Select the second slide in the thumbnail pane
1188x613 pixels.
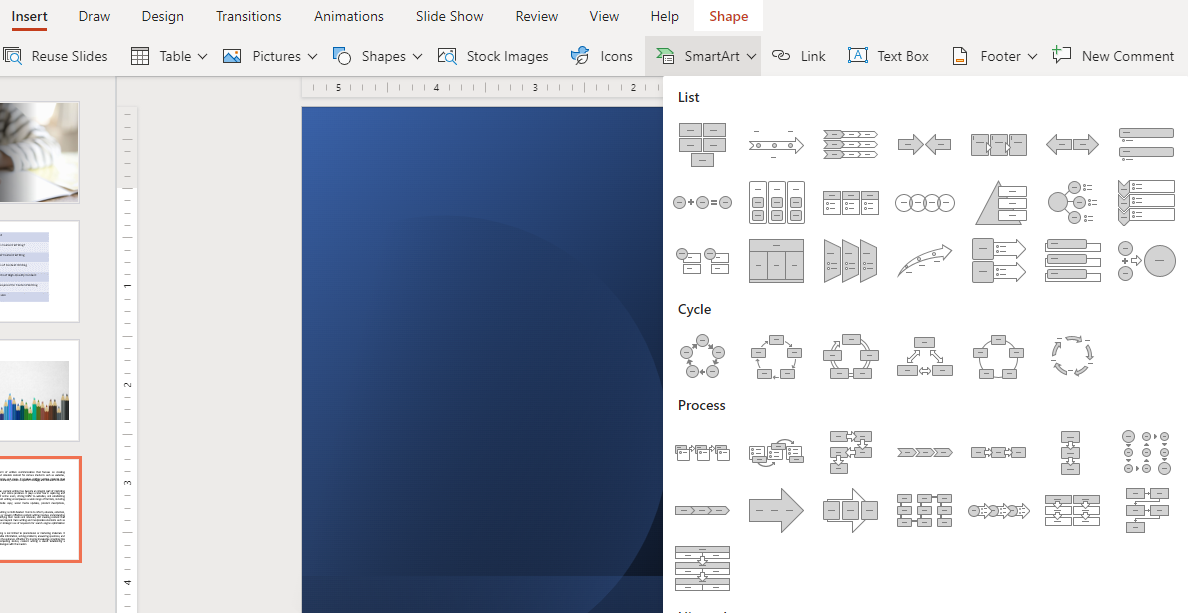(x=39, y=271)
